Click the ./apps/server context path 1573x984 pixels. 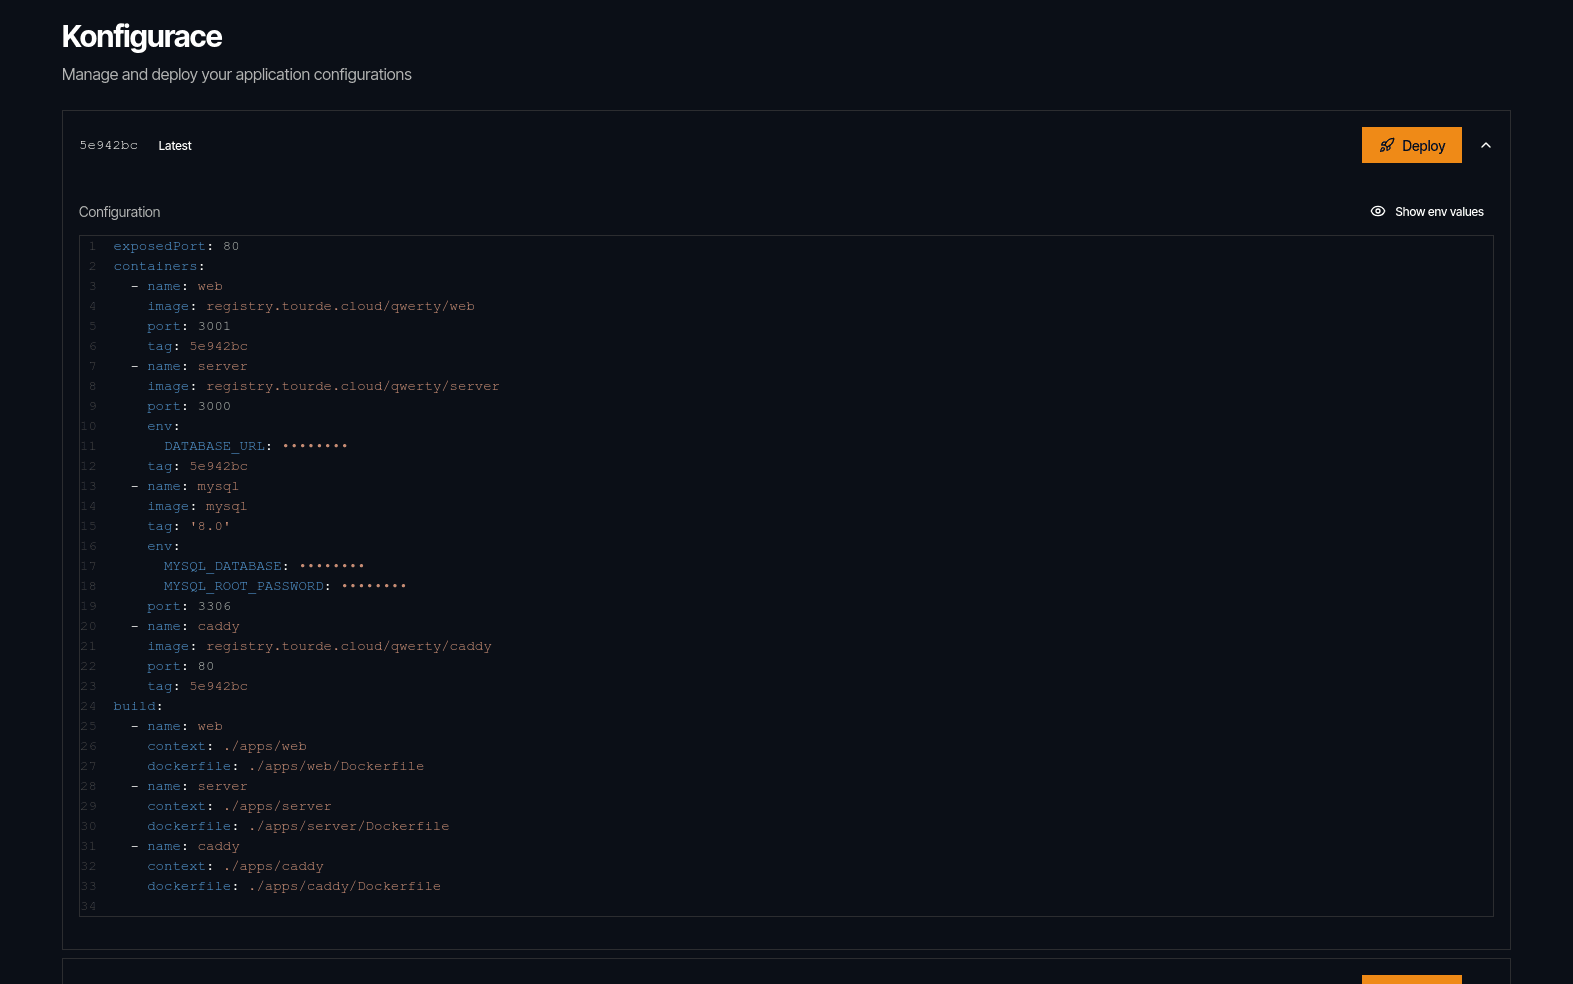[x=277, y=806]
